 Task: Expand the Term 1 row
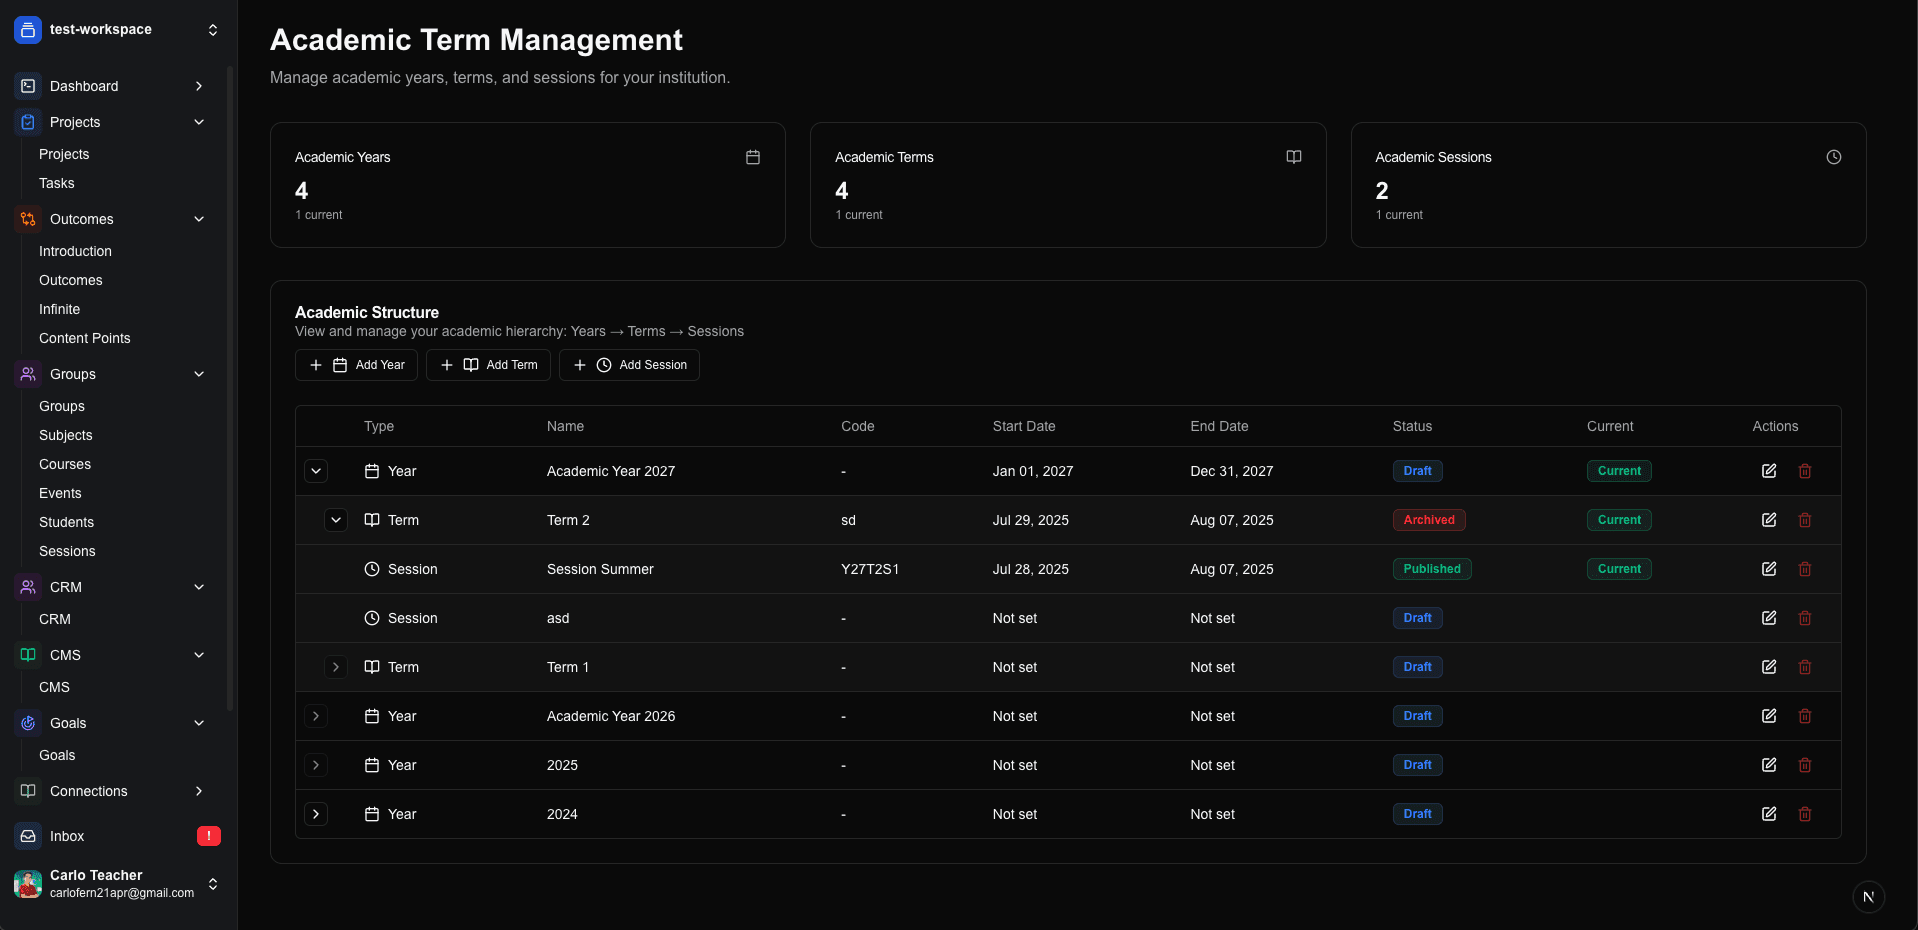[336, 667]
